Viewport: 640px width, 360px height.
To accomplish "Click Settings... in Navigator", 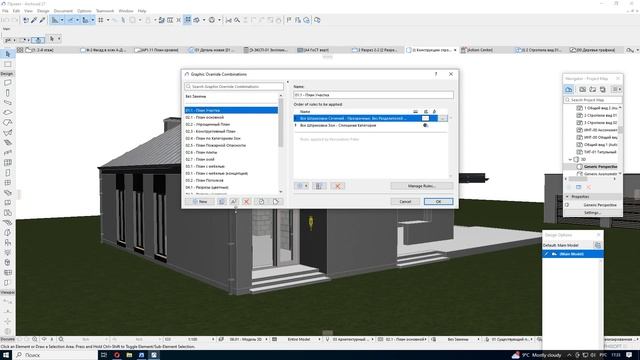I will [x=592, y=213].
